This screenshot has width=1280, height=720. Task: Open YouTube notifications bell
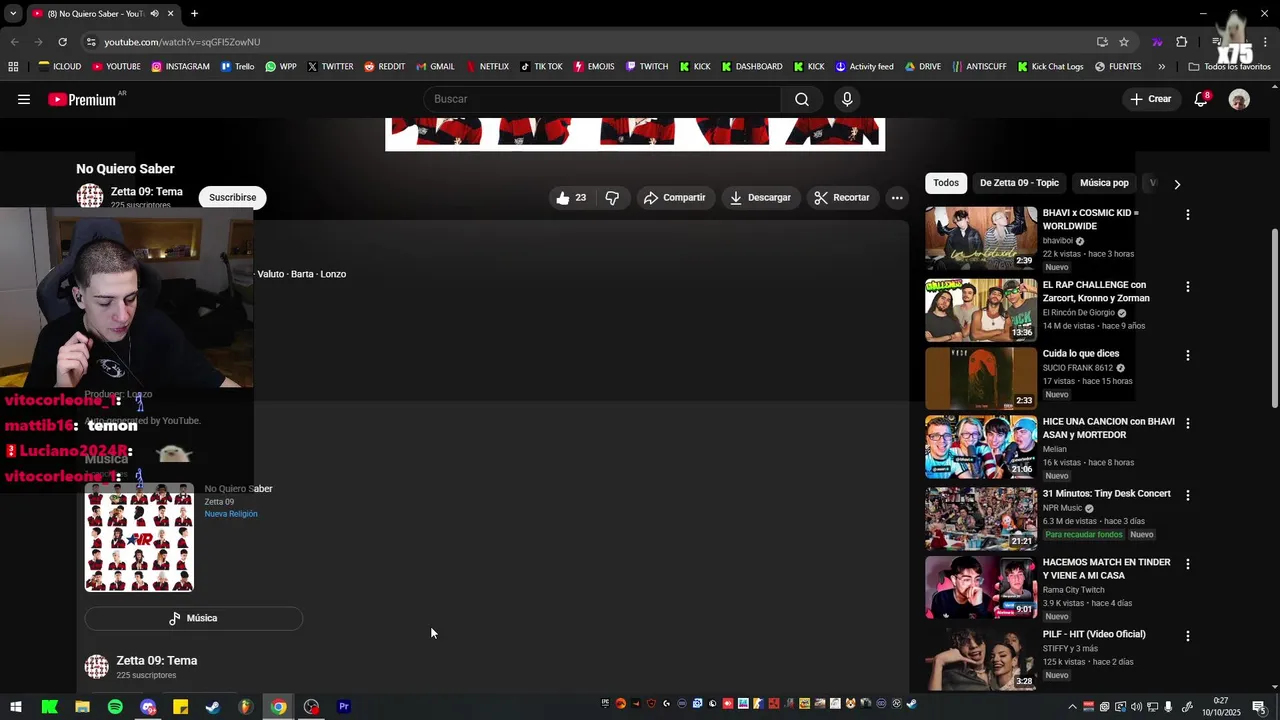[1201, 99]
